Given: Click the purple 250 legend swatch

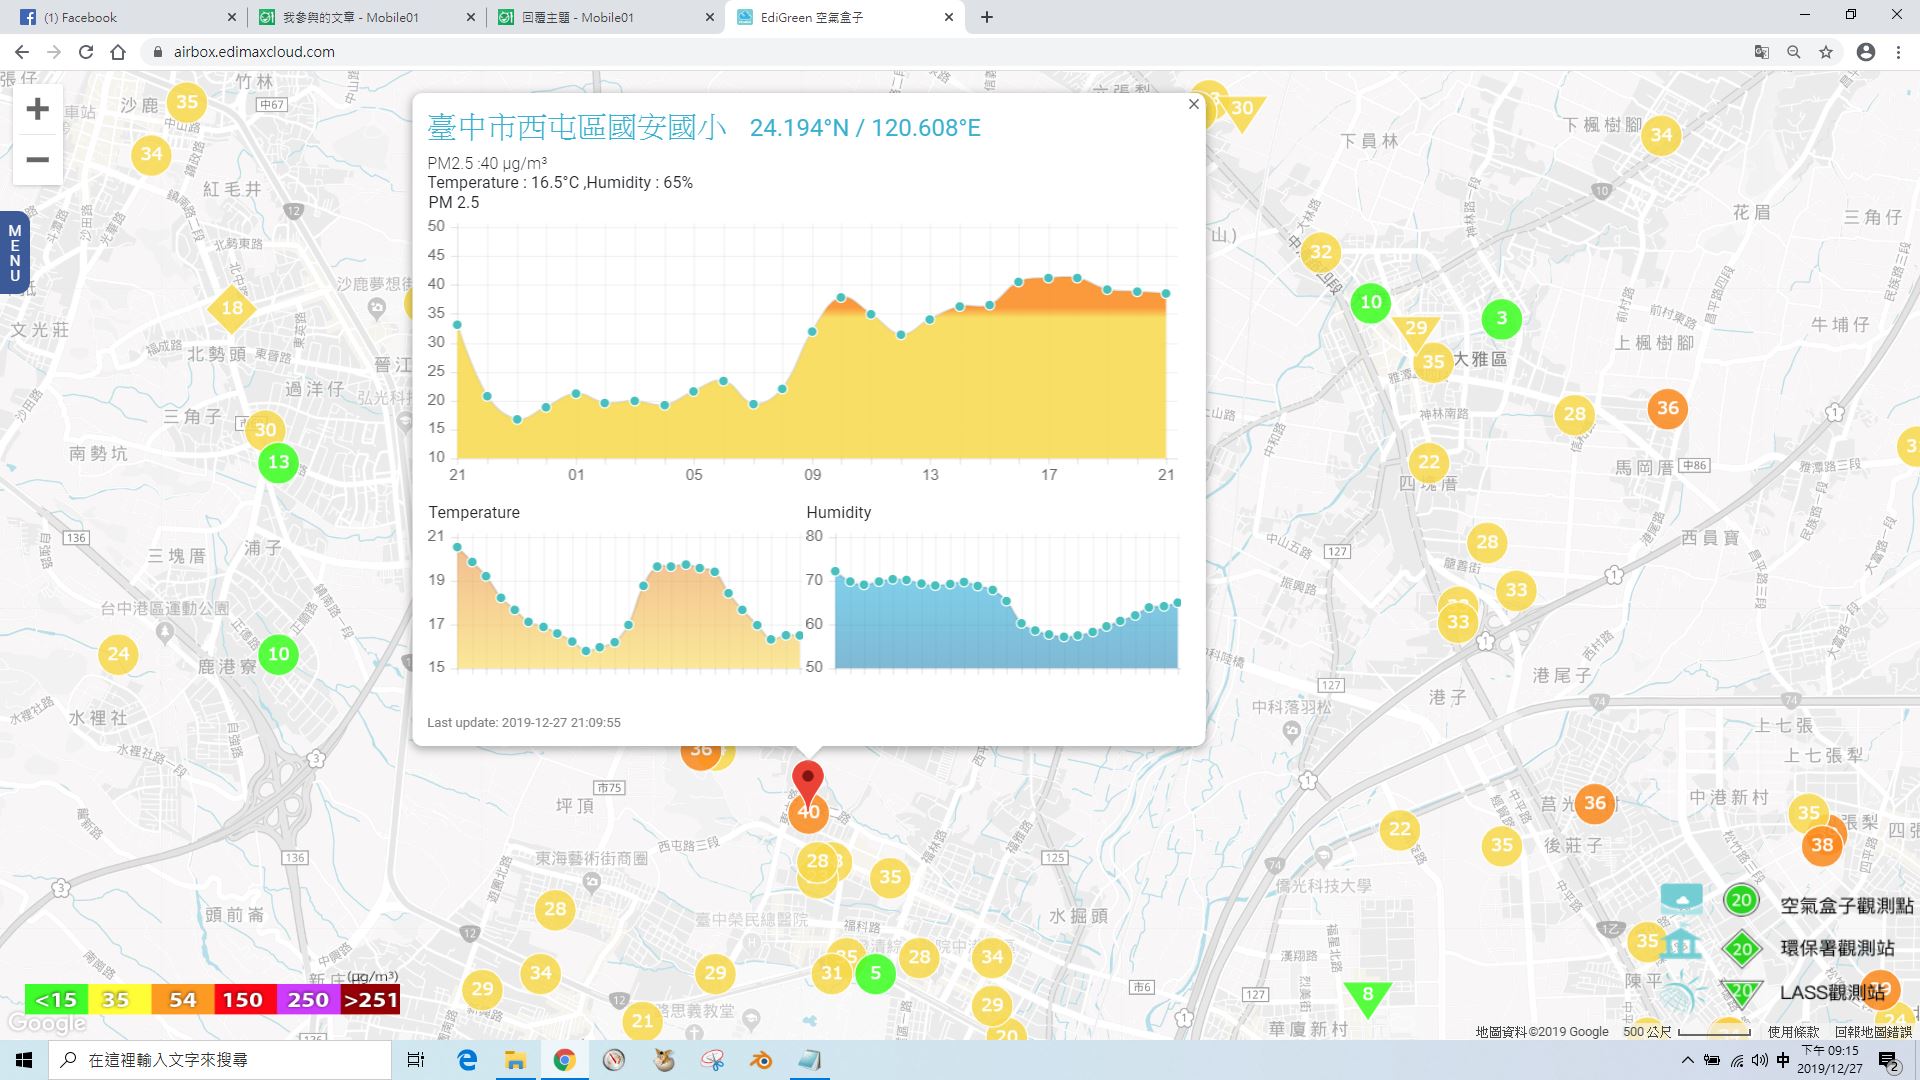Looking at the screenshot, I should pyautogui.click(x=307, y=999).
